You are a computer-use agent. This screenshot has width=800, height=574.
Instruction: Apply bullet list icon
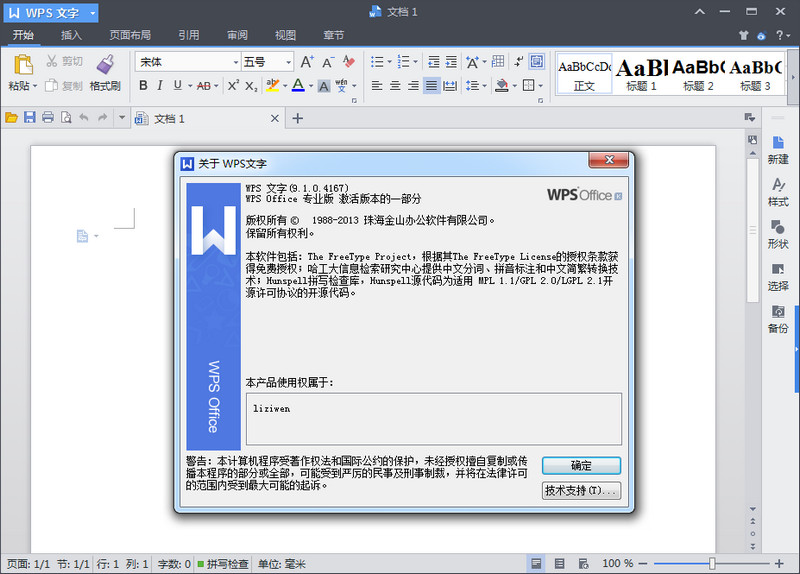click(x=377, y=62)
